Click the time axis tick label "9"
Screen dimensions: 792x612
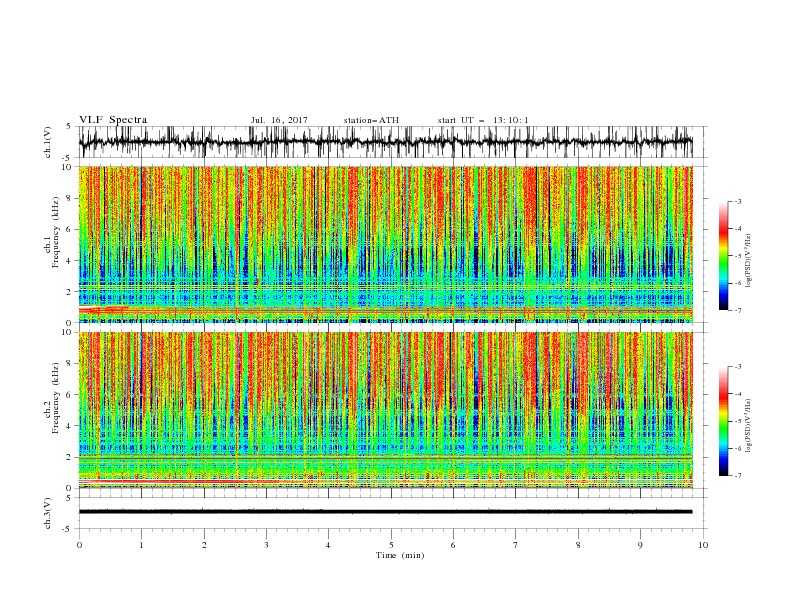[640, 545]
